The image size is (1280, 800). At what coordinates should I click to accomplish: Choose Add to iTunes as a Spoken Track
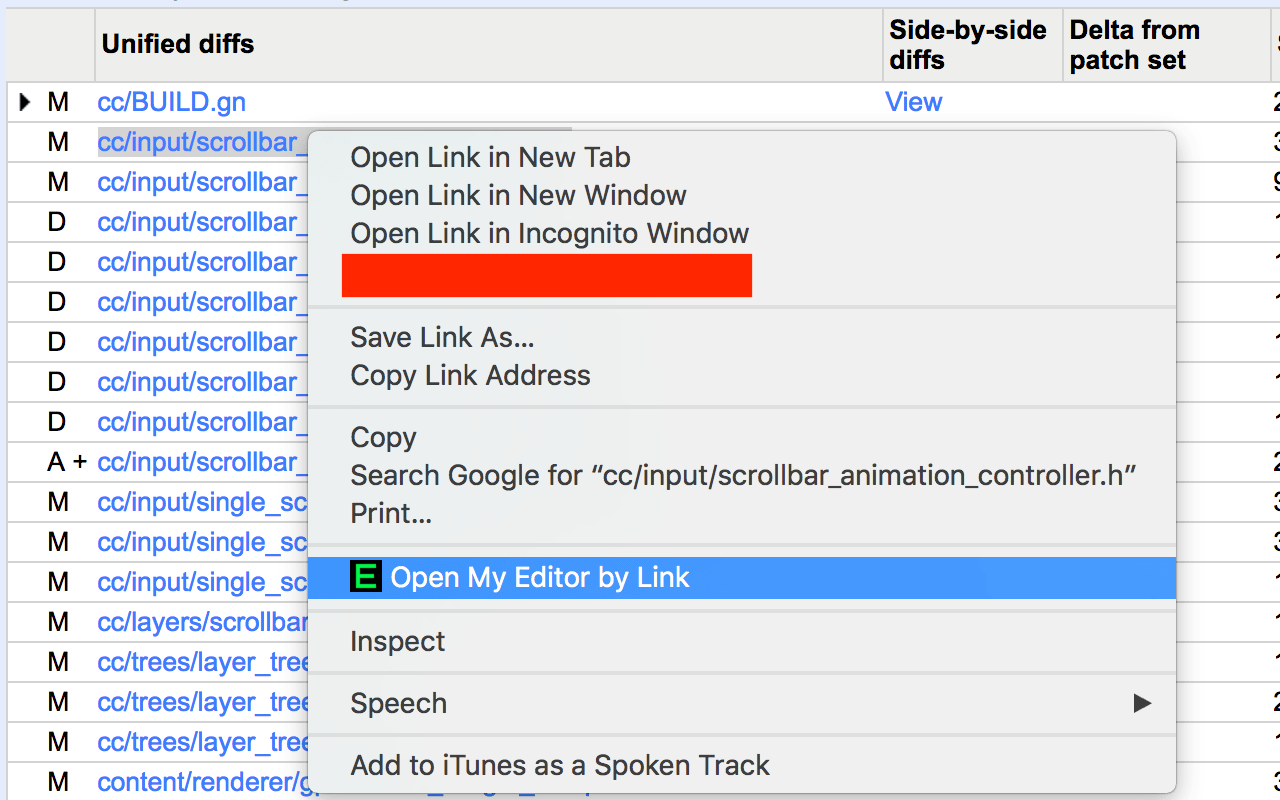[x=559, y=765]
